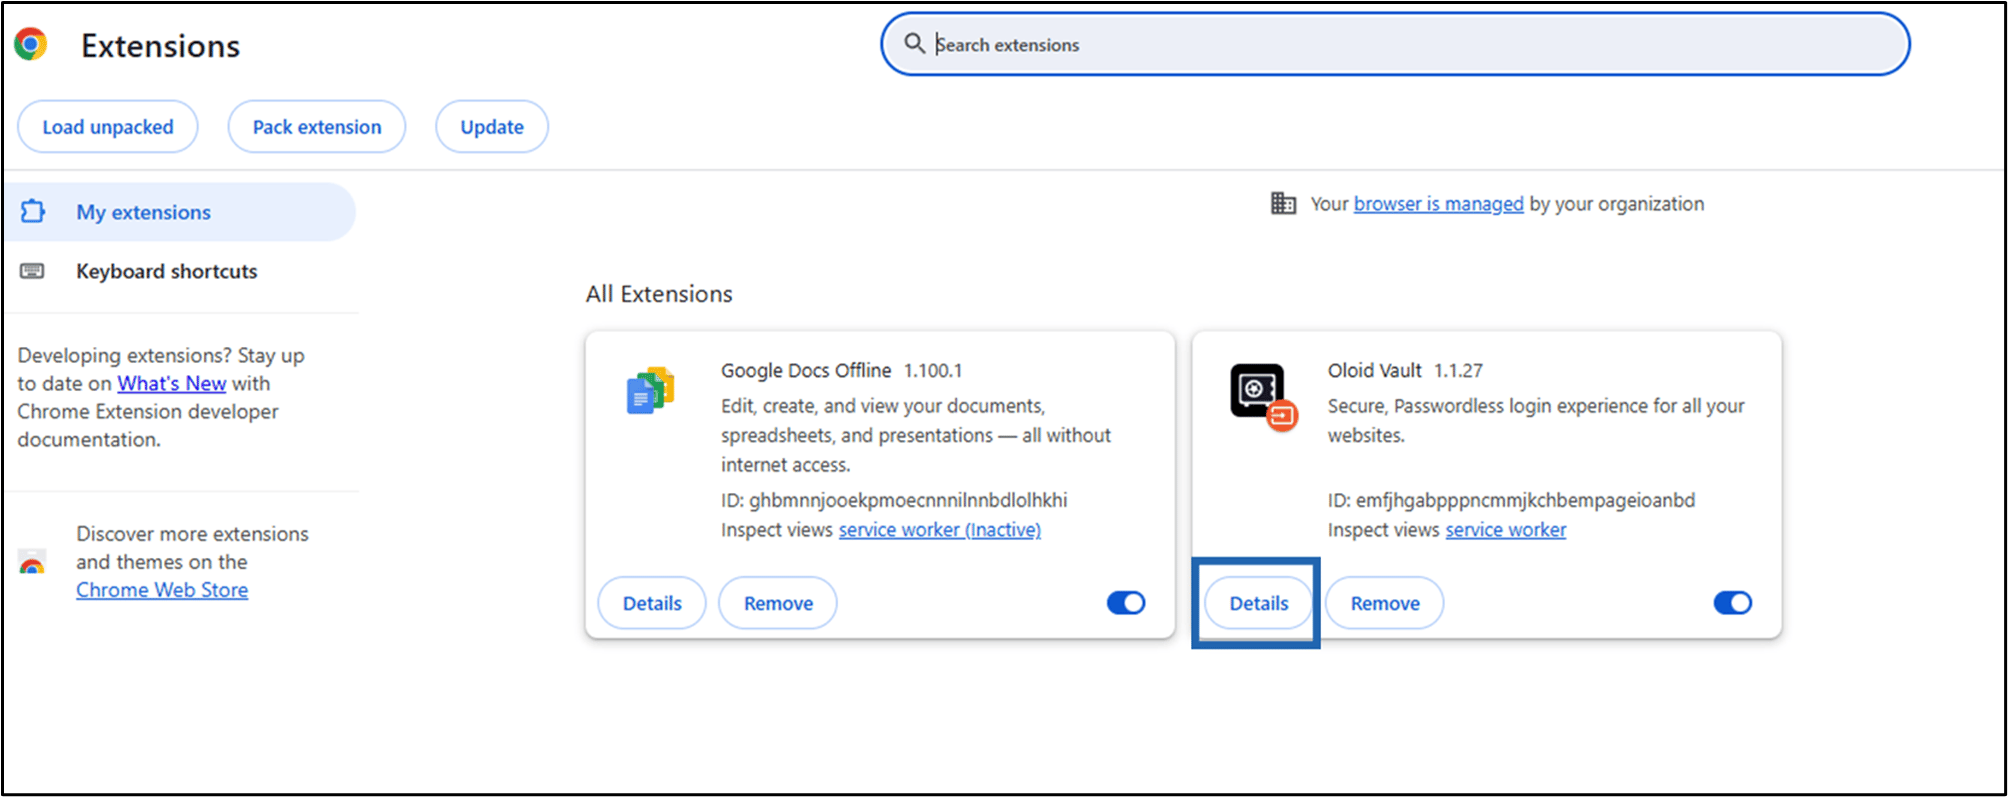Viewport: 2008px width, 797px height.
Task: Click version number 1.100.1
Action: point(933,370)
